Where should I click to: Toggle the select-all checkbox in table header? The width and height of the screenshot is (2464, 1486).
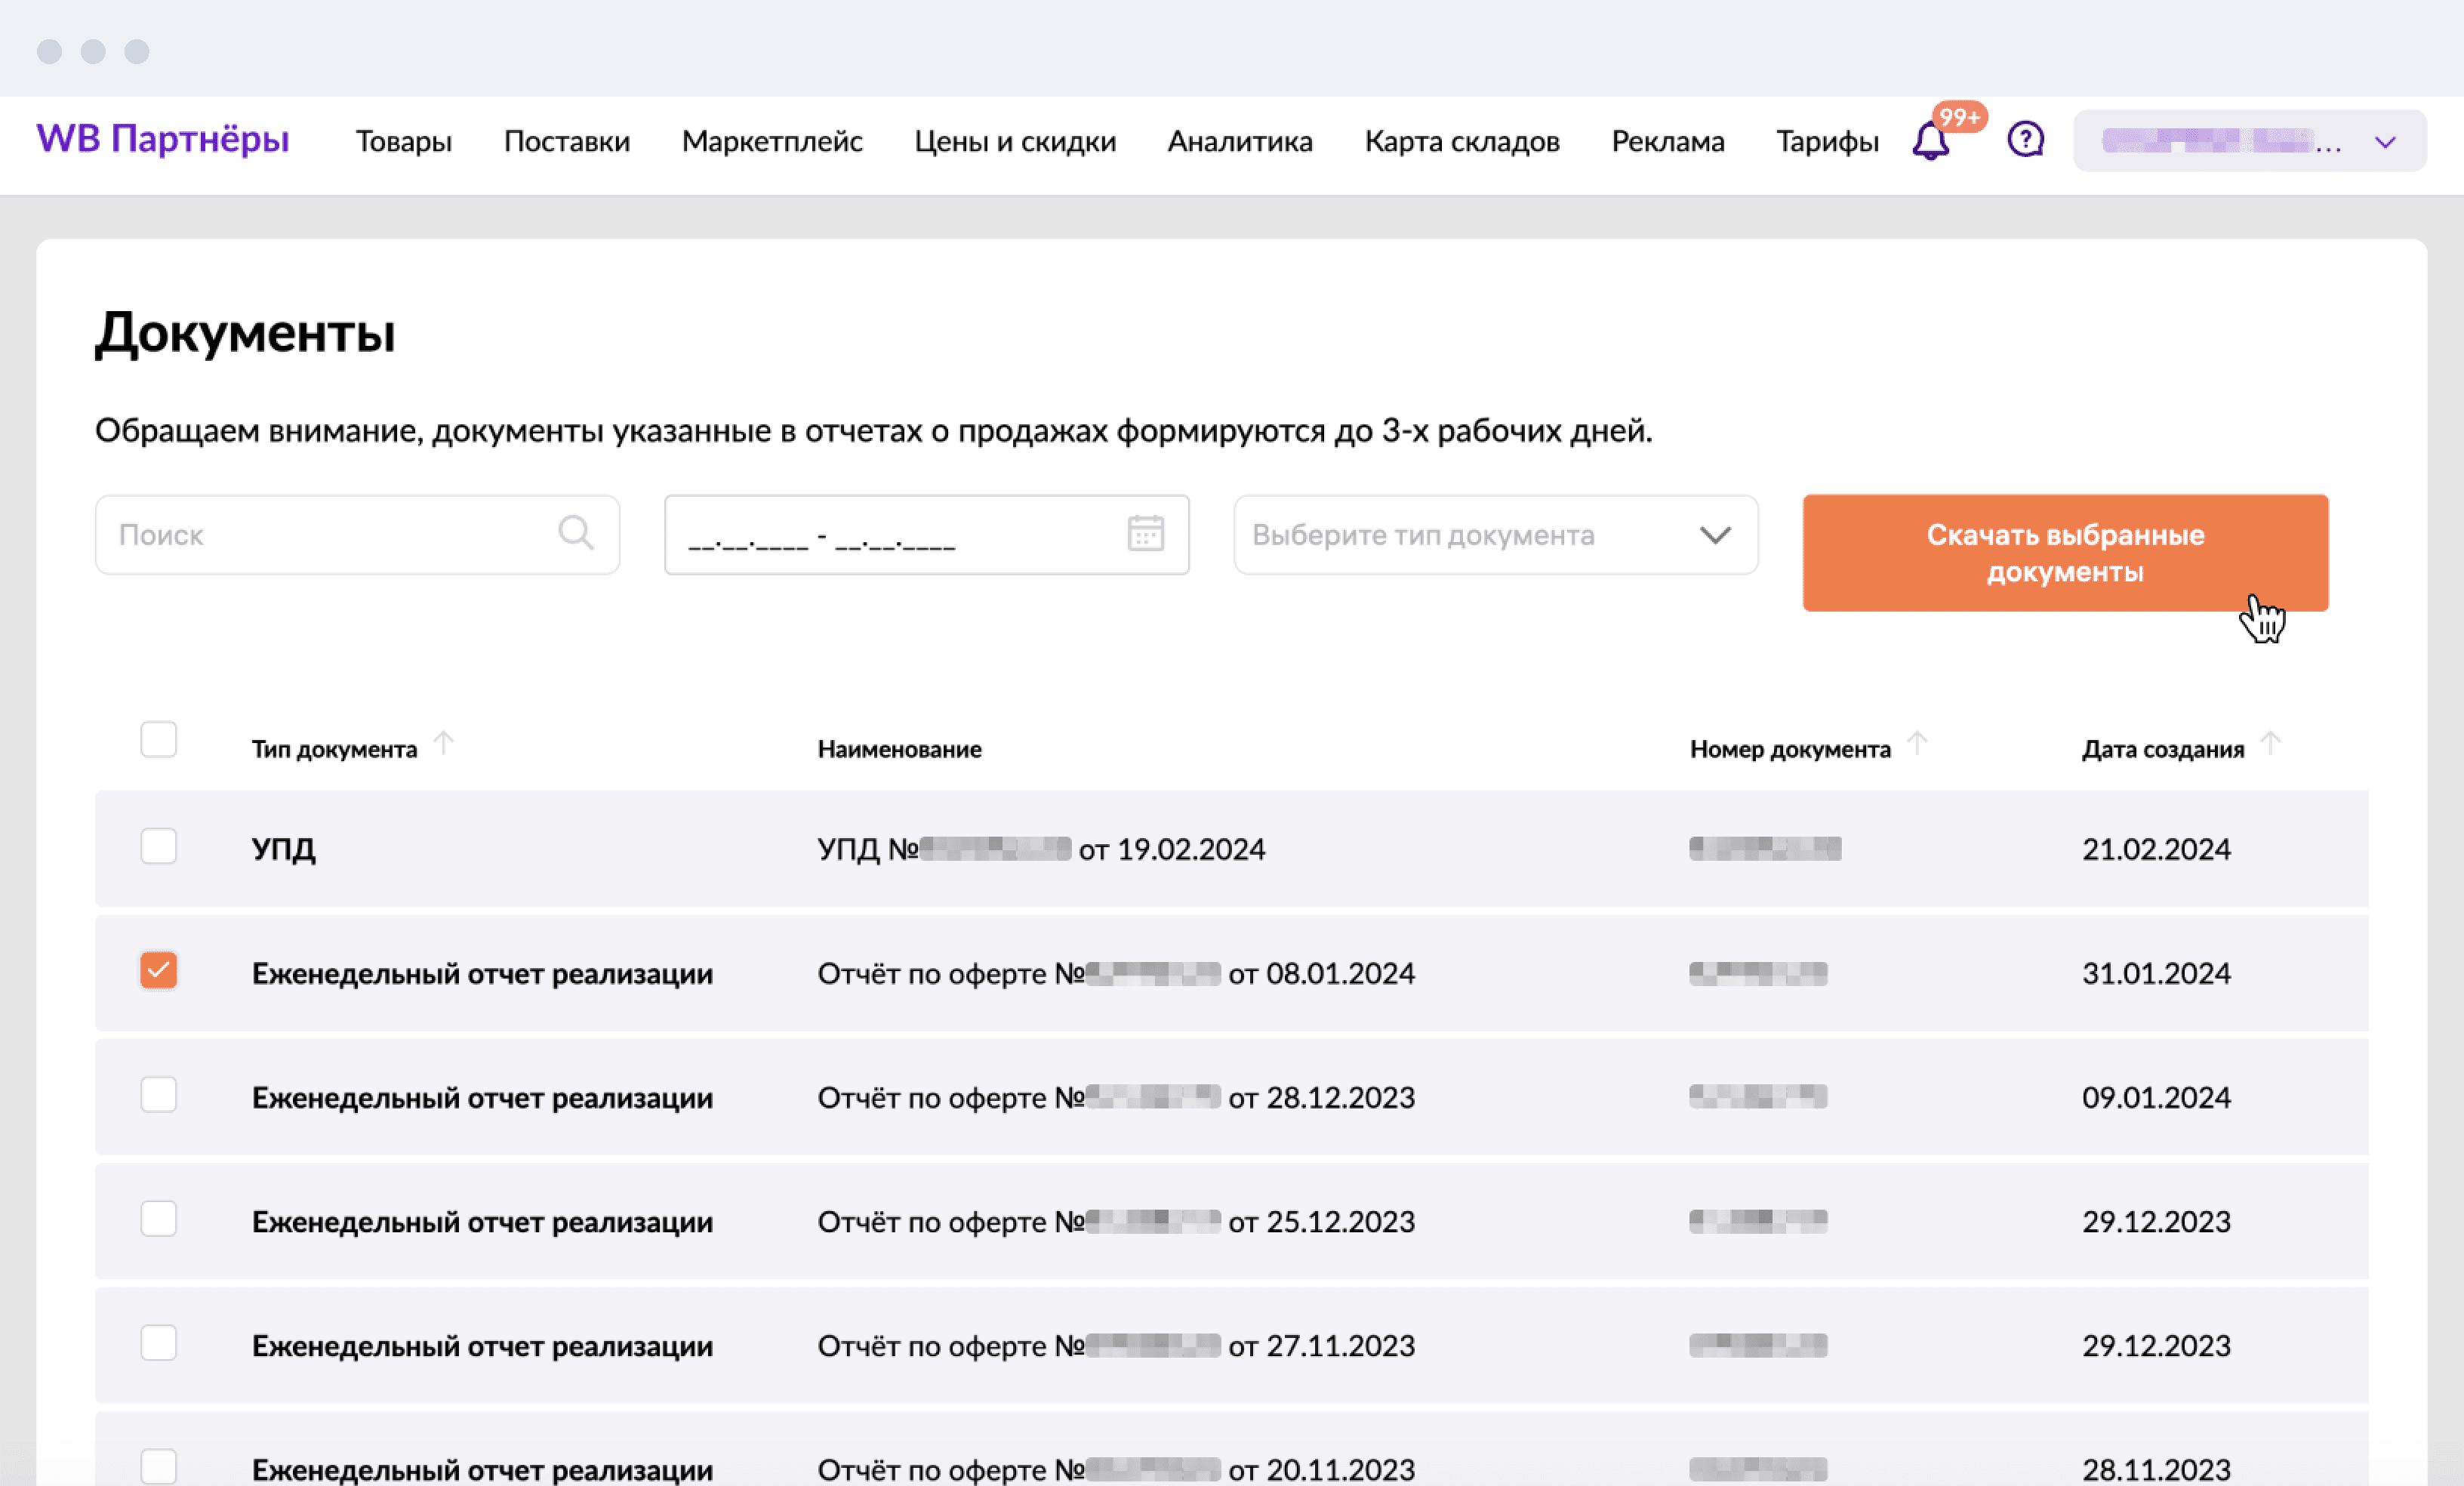pos(159,740)
